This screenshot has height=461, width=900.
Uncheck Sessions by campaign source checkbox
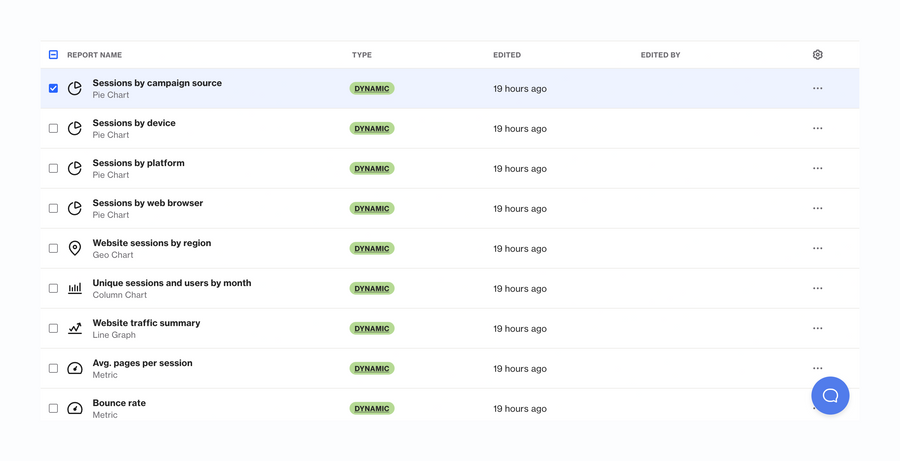click(53, 88)
